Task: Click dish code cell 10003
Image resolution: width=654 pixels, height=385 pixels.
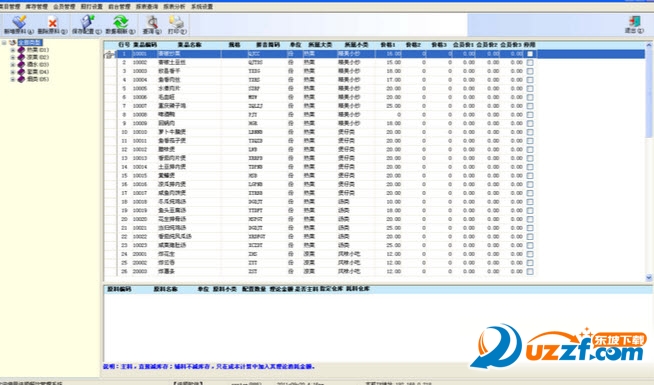Action: (x=140, y=71)
